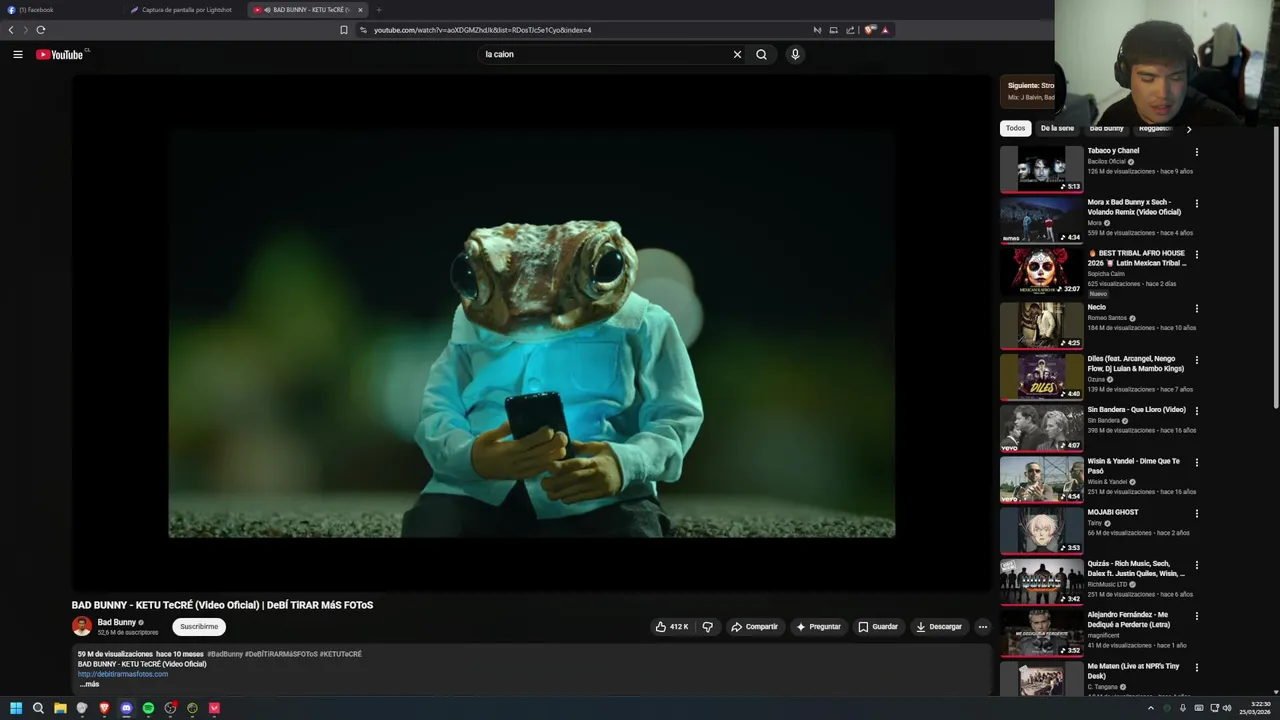Select the Bad Bunny filter chip

tap(1106, 128)
